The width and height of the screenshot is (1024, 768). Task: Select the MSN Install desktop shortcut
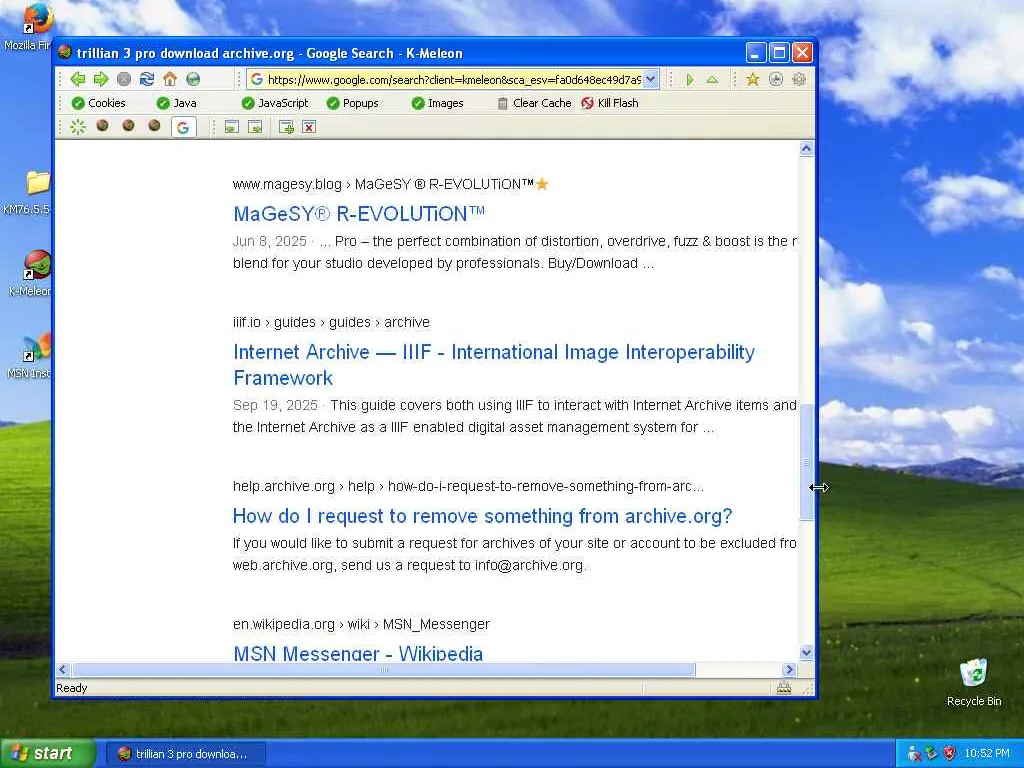(x=29, y=356)
